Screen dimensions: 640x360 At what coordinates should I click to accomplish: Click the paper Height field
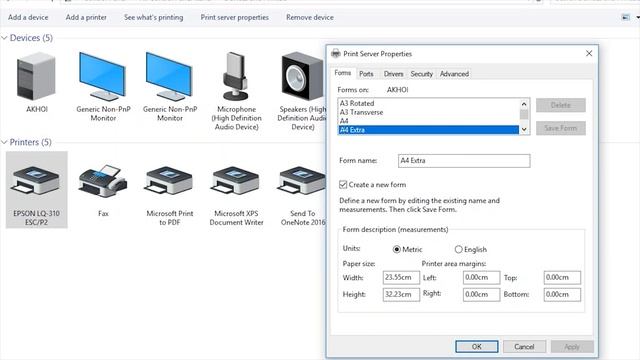[x=401, y=294]
